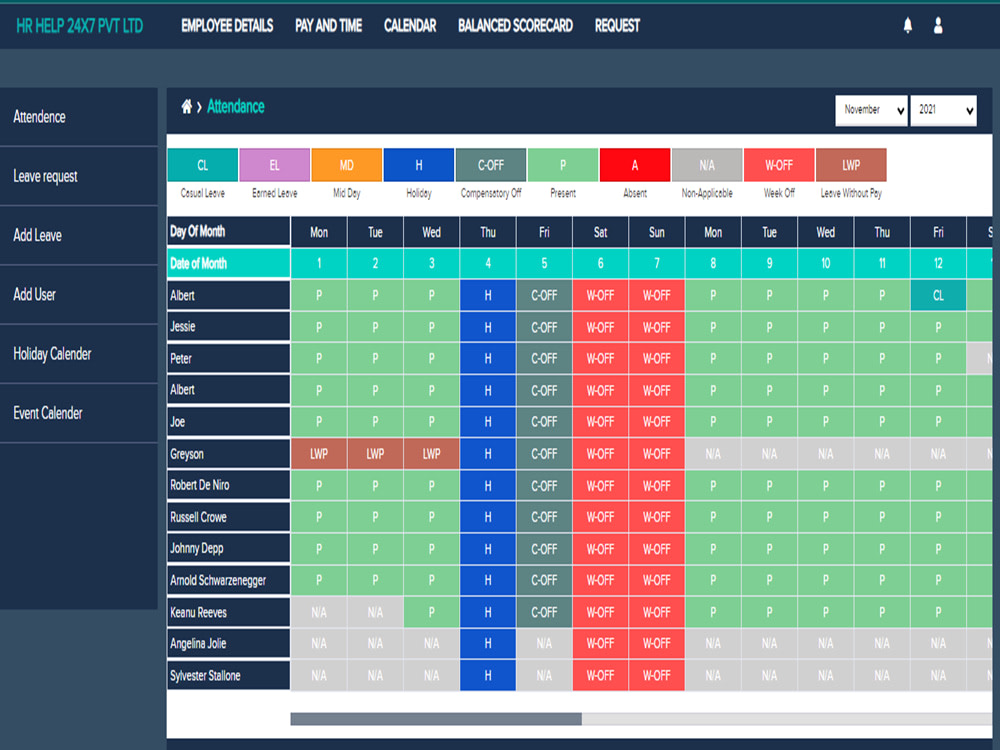The height and width of the screenshot is (750, 1000).
Task: Open CALENDAR menu
Action: click(x=410, y=26)
